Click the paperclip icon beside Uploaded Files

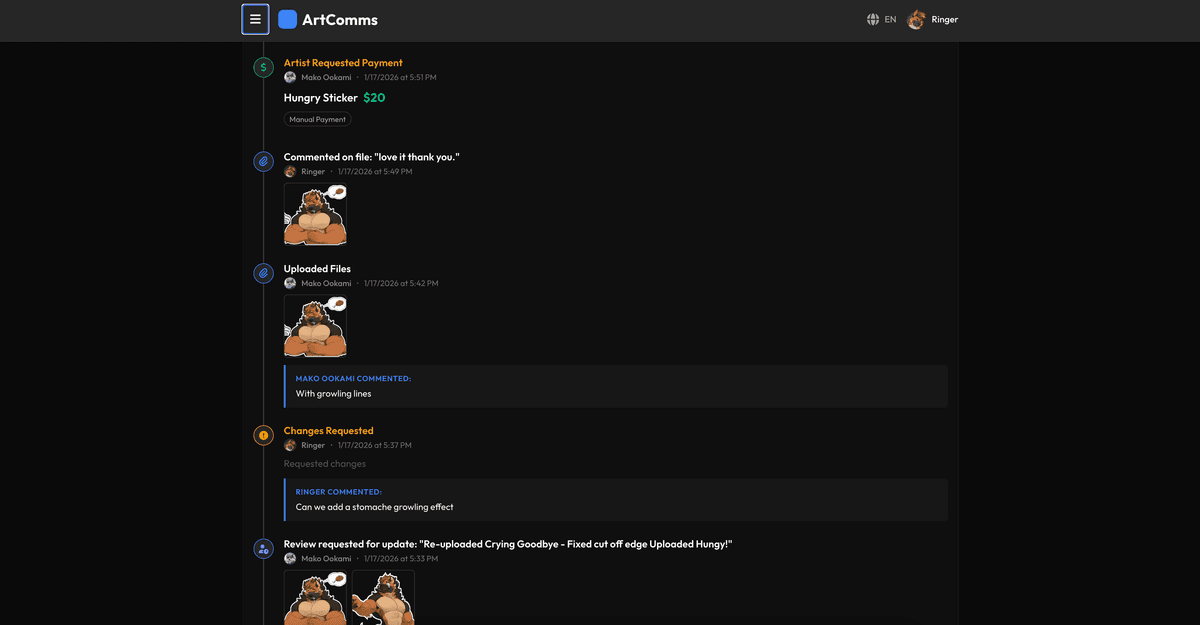click(263, 272)
